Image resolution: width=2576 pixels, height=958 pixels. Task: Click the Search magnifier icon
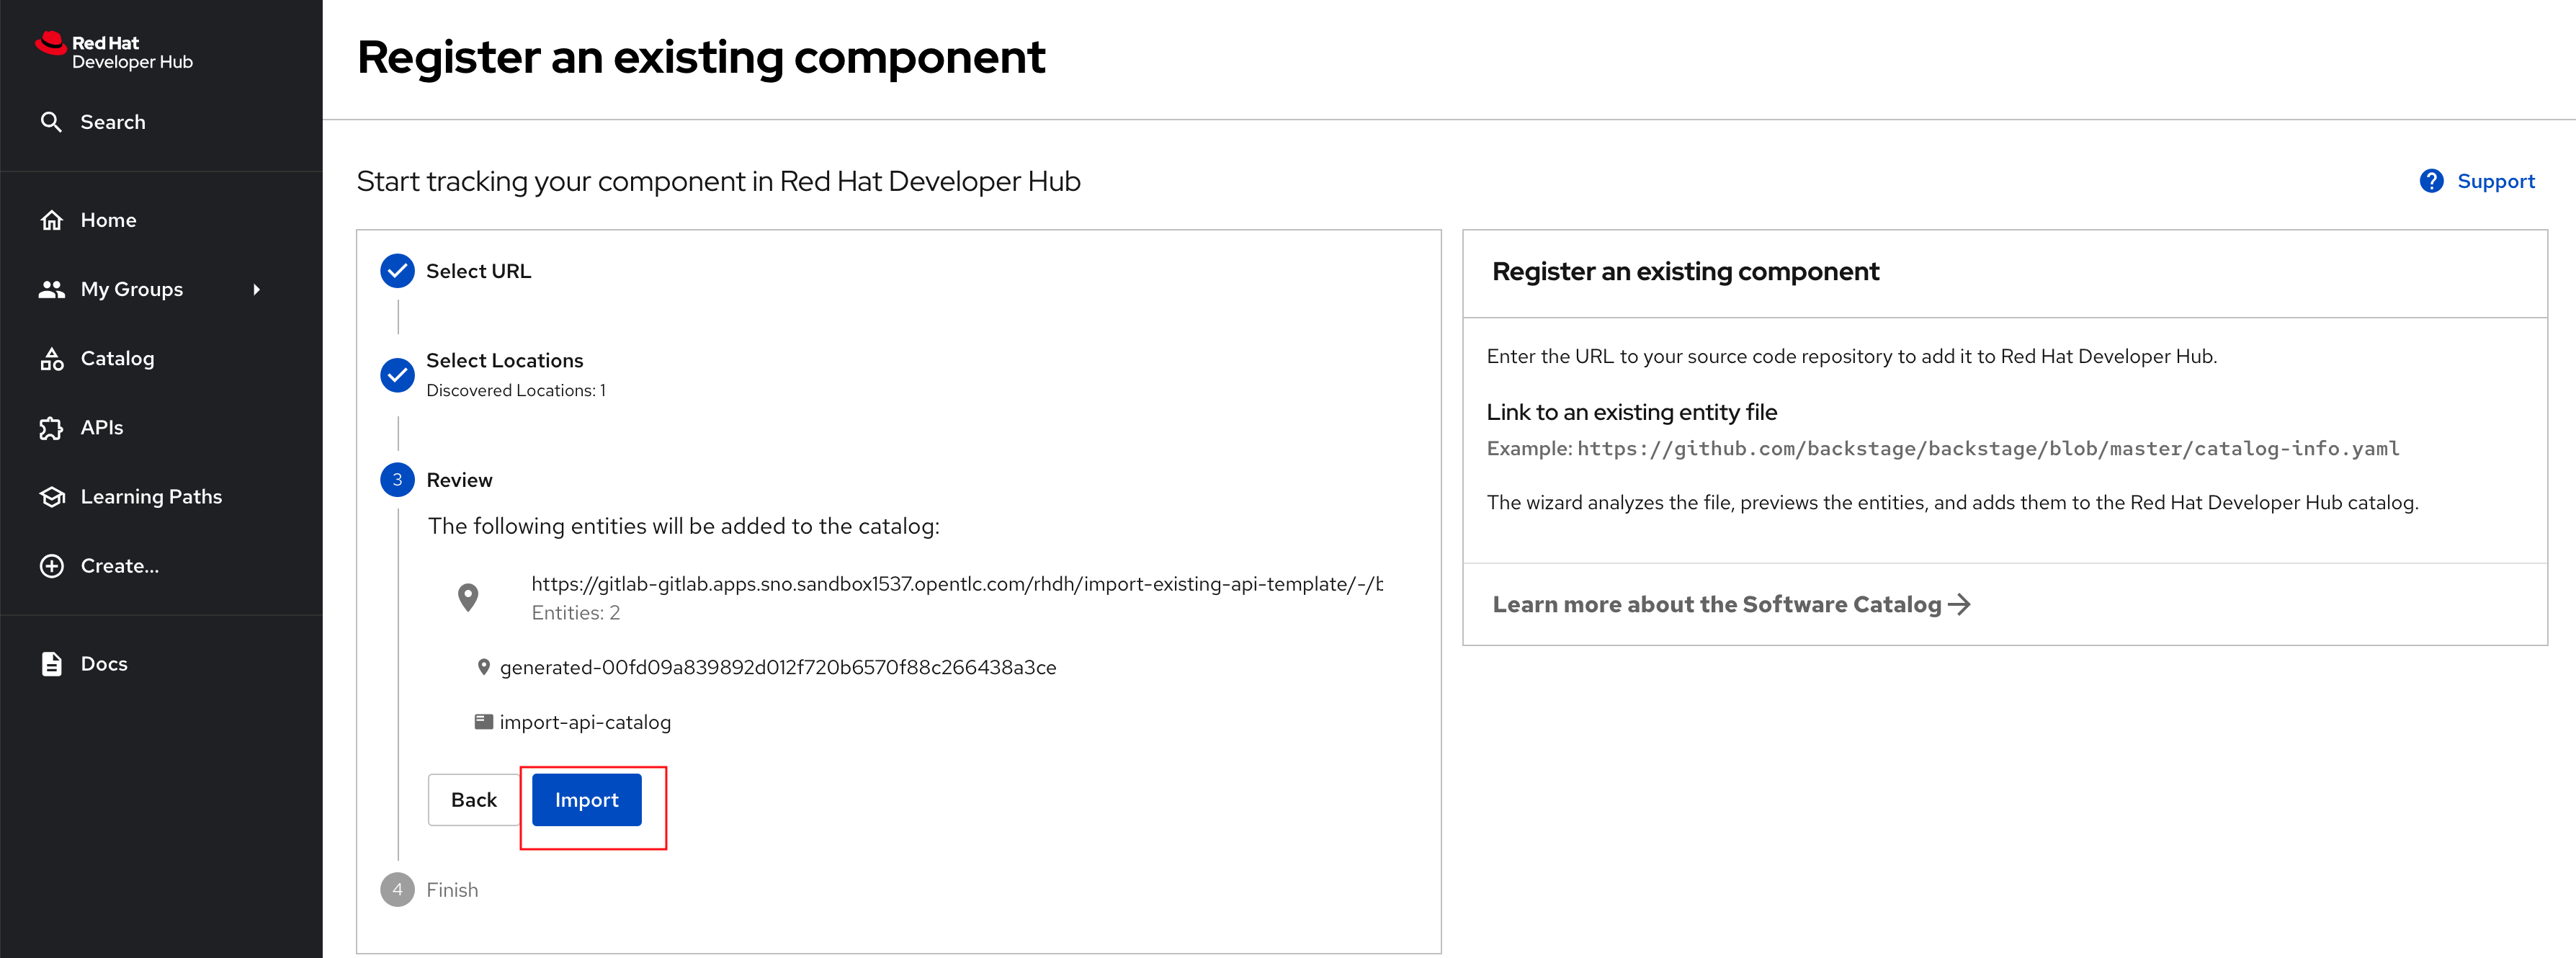[x=51, y=122]
